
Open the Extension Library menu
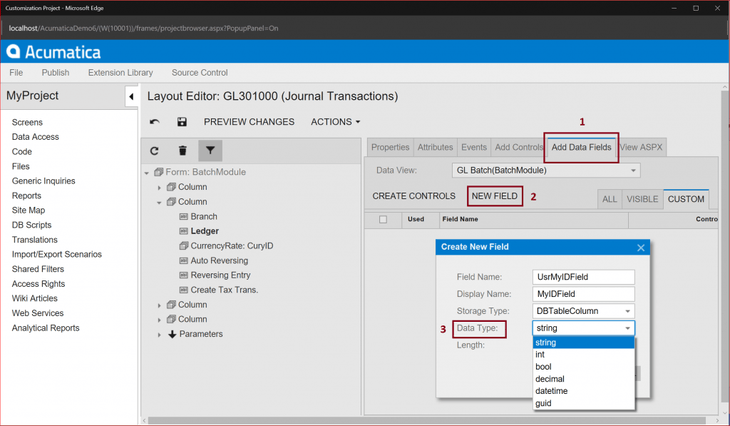pos(121,73)
